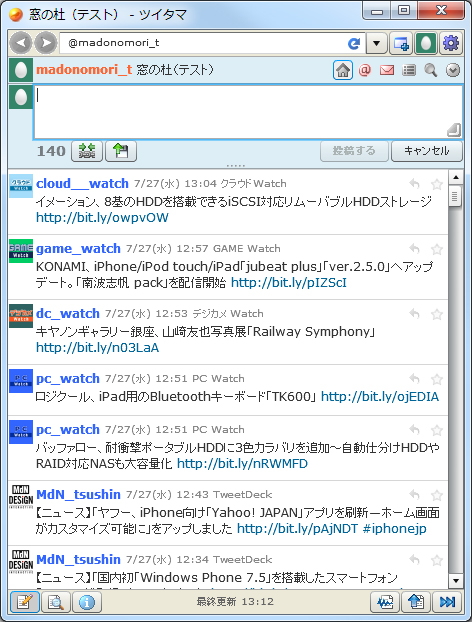
Task: Favorite the MdN_tsushin 12:43 tweet
Action: [x=437, y=495]
